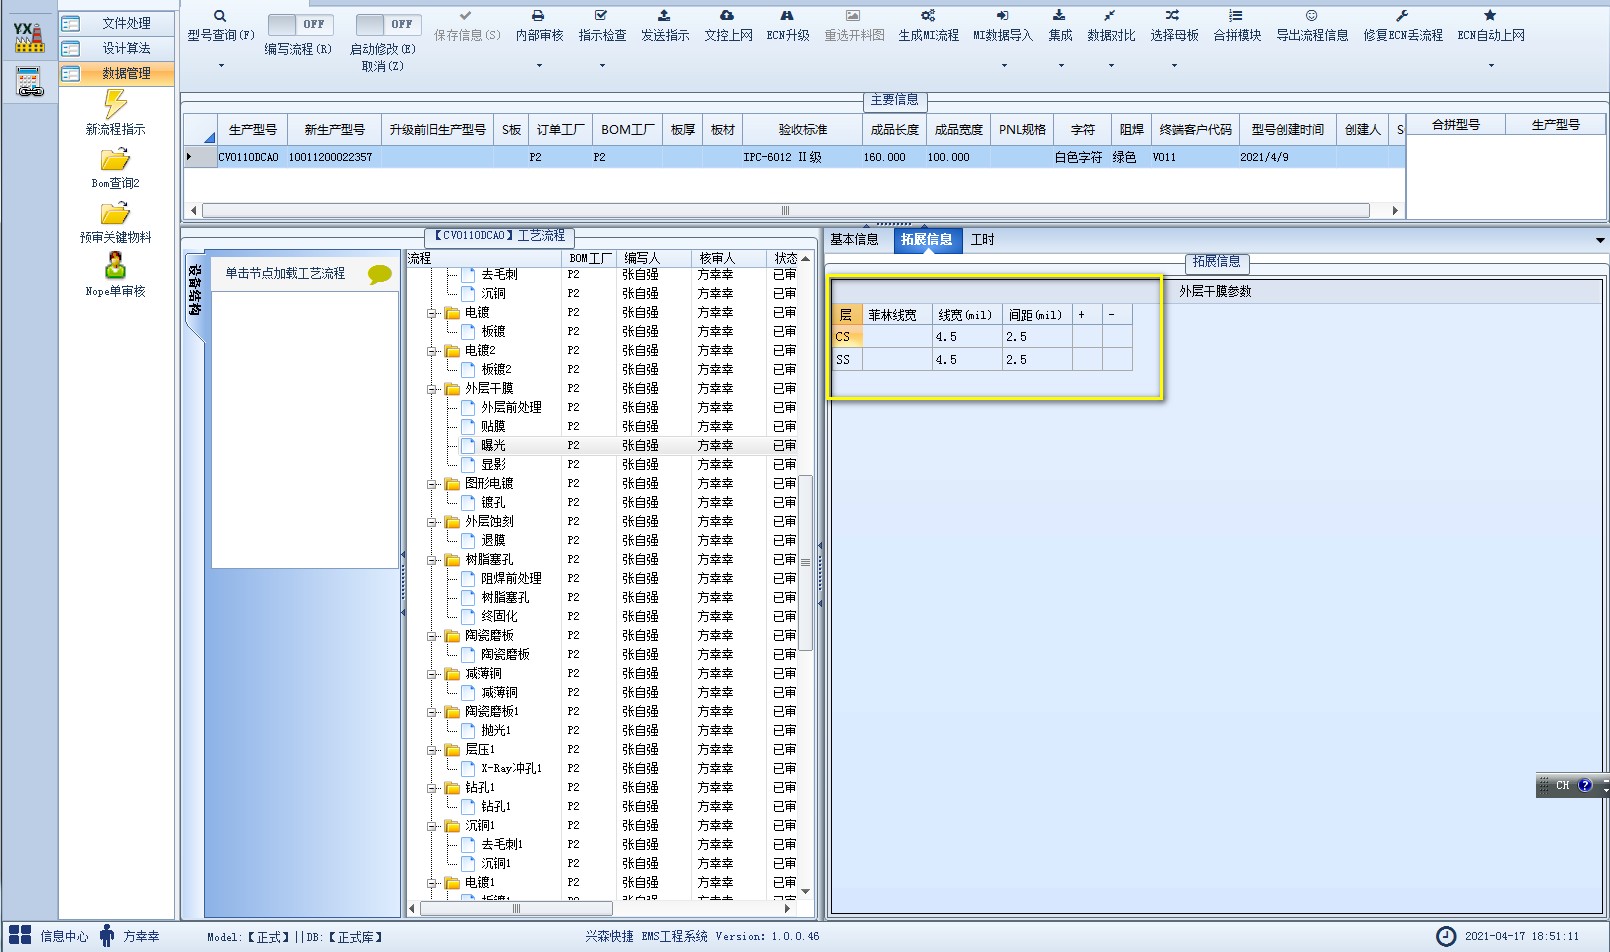The width and height of the screenshot is (1610, 952).
Task: Open dropdown arrow under ECN自动上网
Action: 1491,66
